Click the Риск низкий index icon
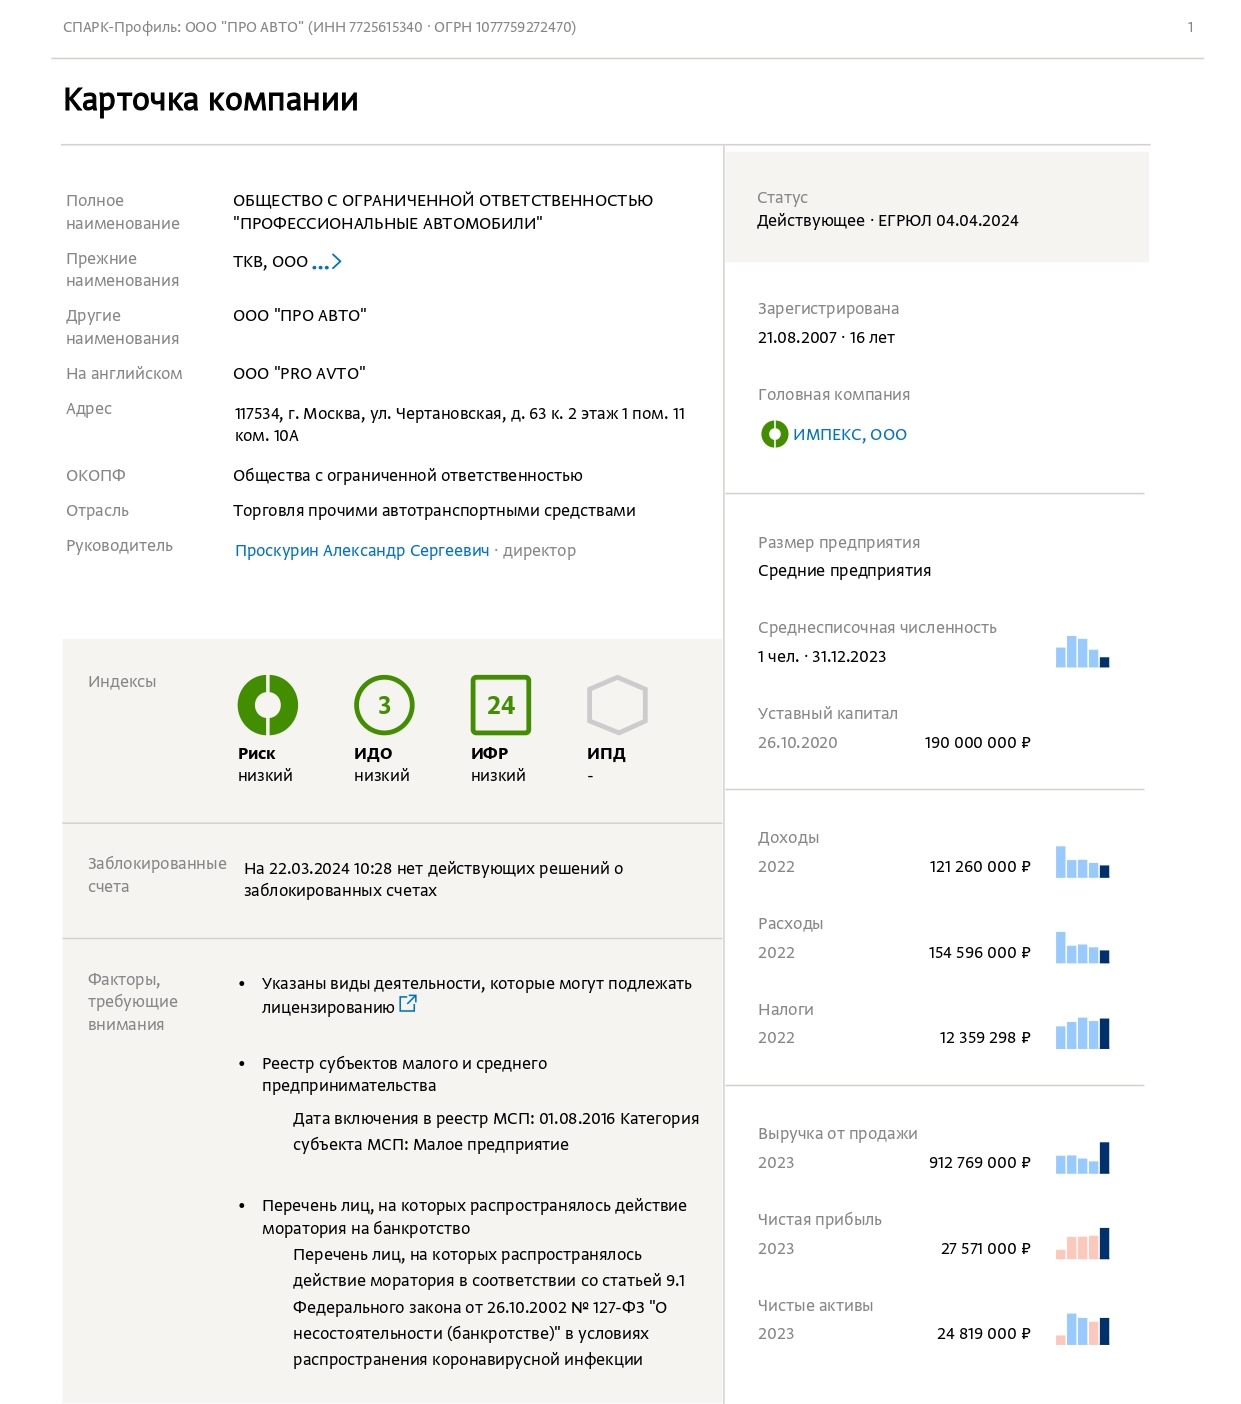Screen dimensions: 1241x1404 point(267,705)
